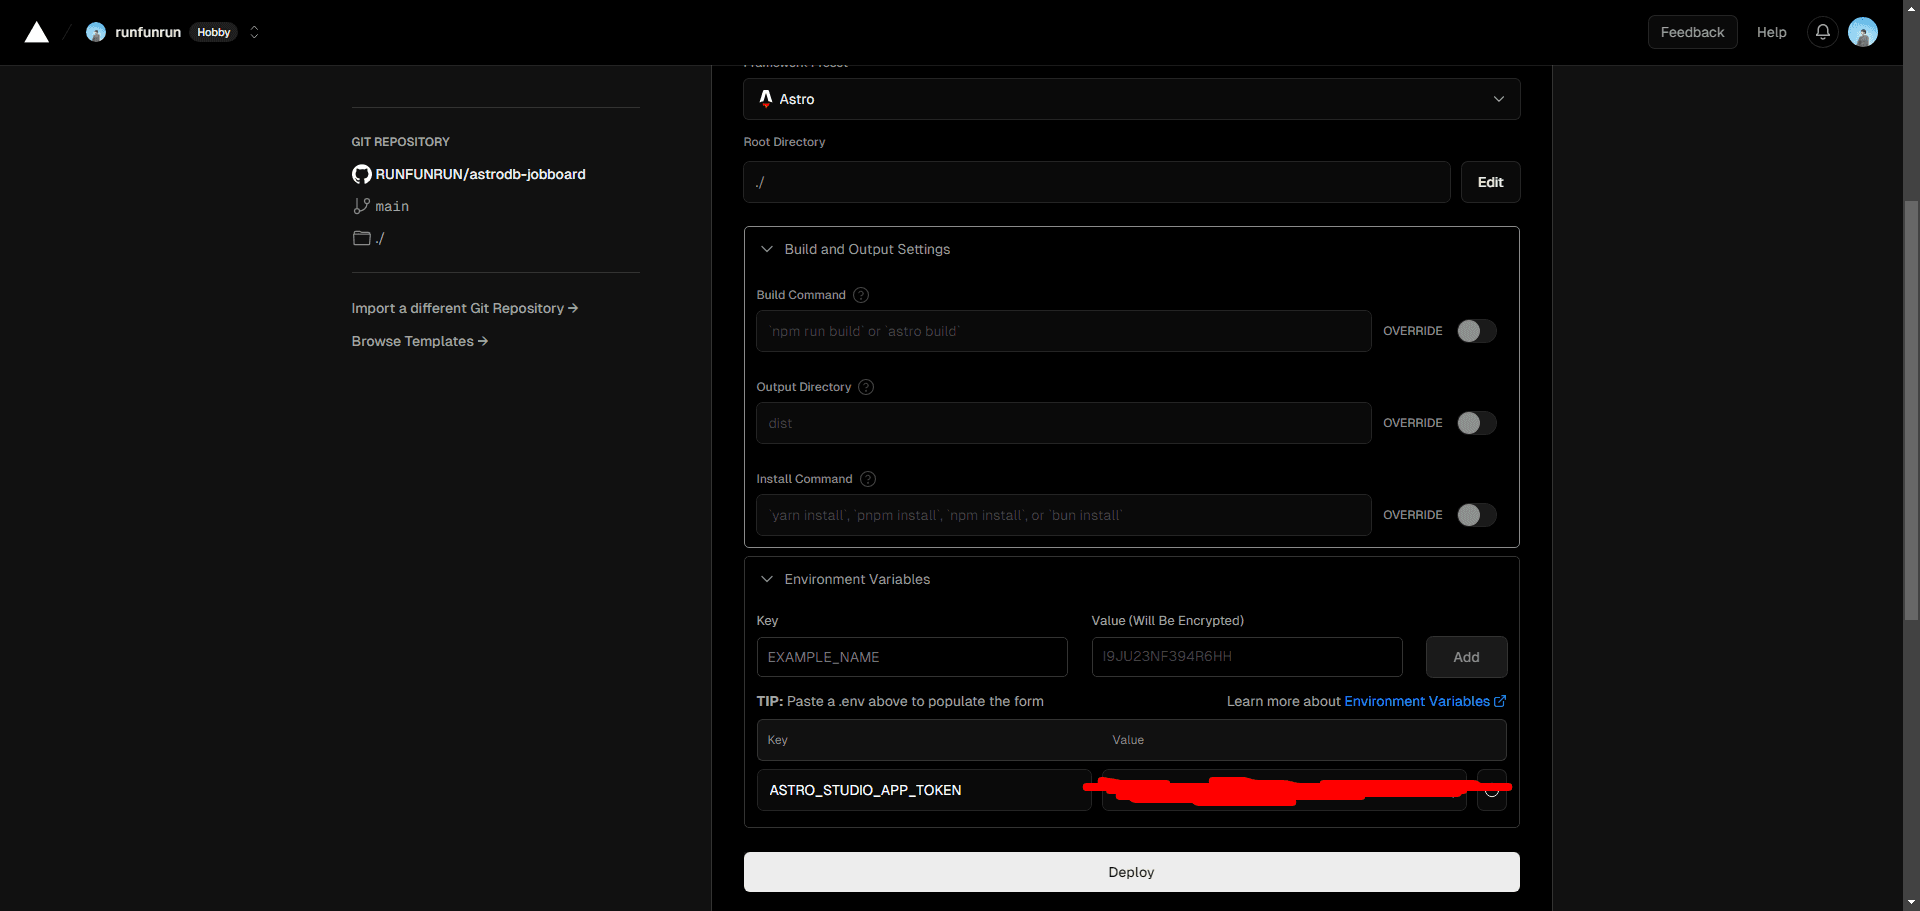This screenshot has height=911, width=1920.
Task: Click the Hobby plan badge
Action: click(x=214, y=32)
